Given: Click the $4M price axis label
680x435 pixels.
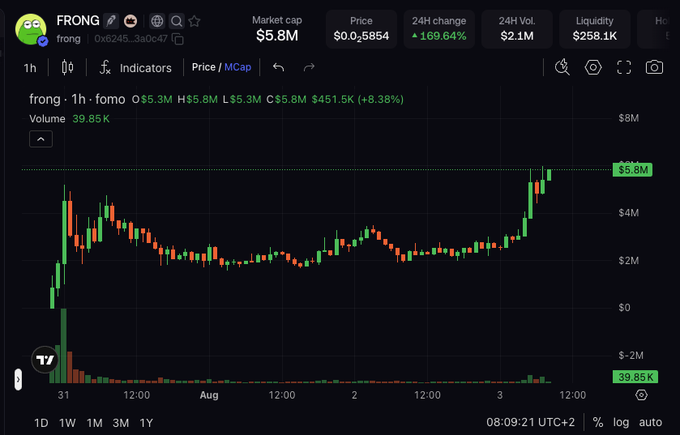Looking at the screenshot, I should click(x=628, y=213).
